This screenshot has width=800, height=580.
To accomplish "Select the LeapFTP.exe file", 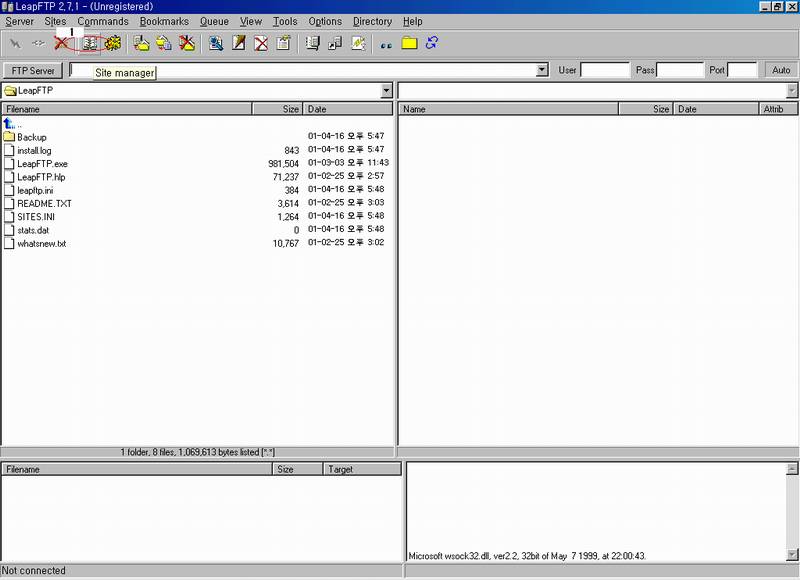I will [42, 164].
